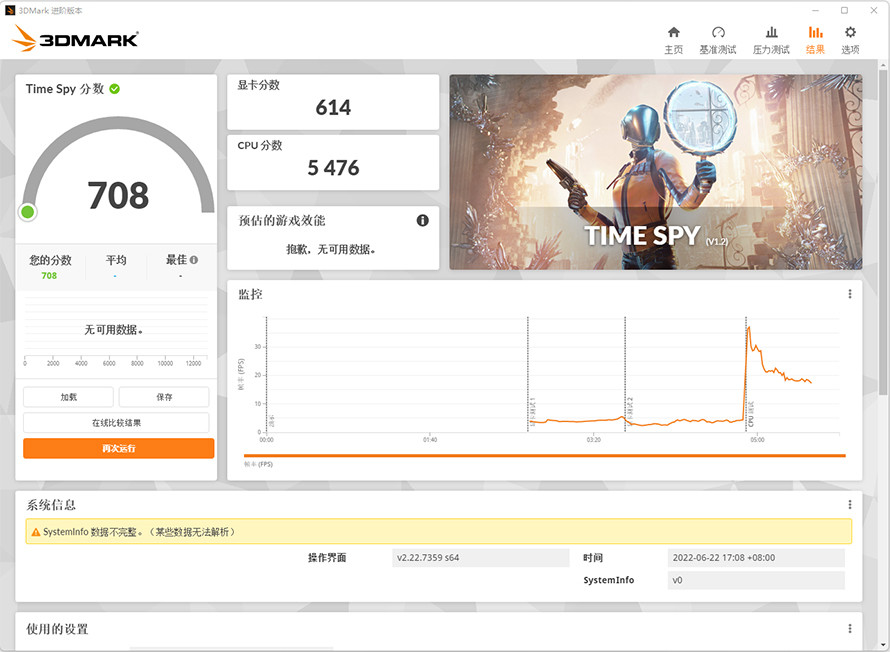Click the 监控 section heading
Viewport: 890px width, 652px height.
250,294
